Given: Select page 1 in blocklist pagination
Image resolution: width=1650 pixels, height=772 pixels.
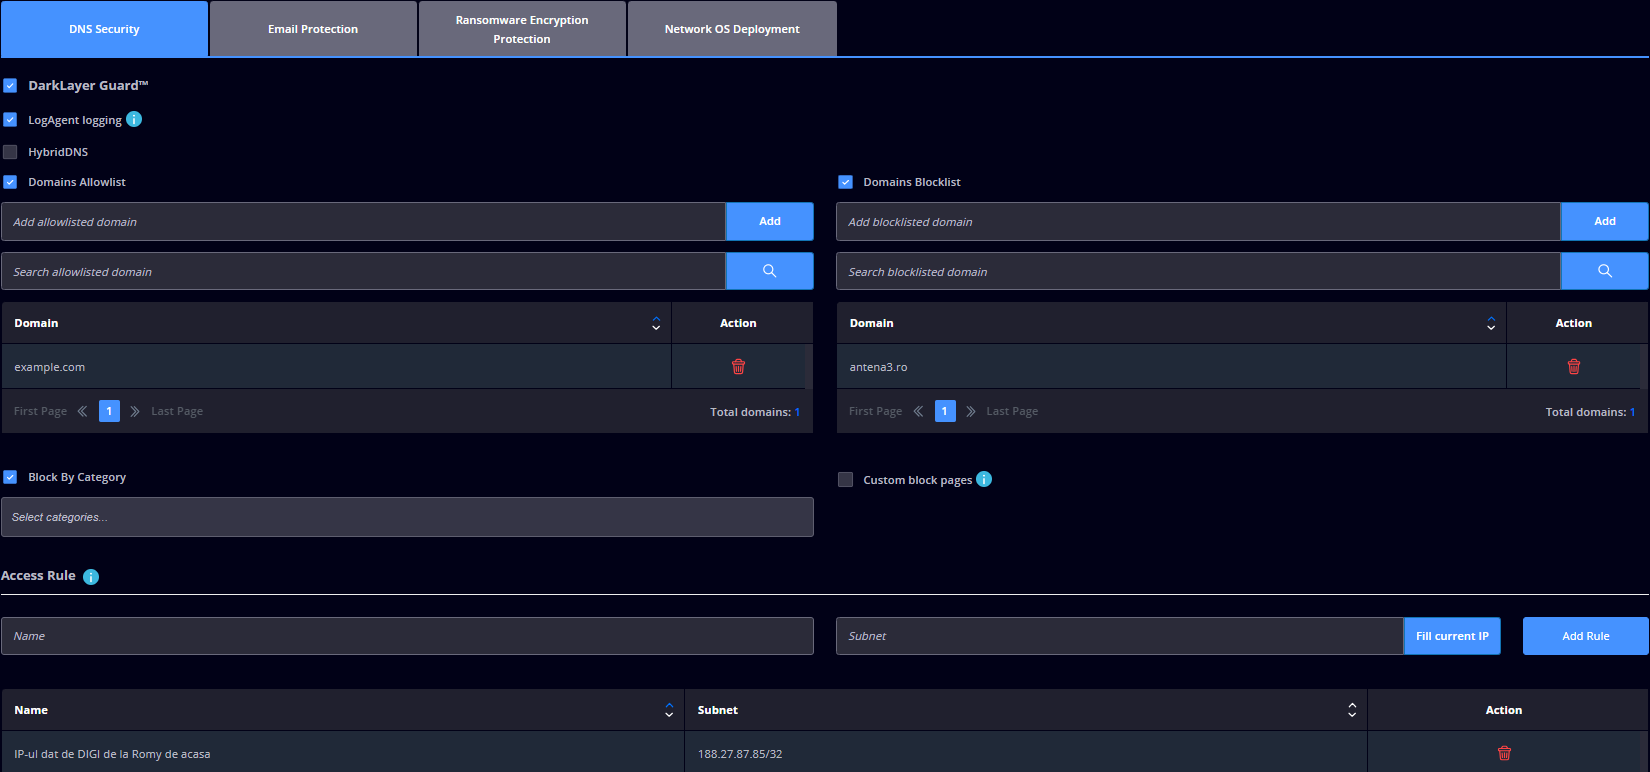Looking at the screenshot, I should coord(945,411).
